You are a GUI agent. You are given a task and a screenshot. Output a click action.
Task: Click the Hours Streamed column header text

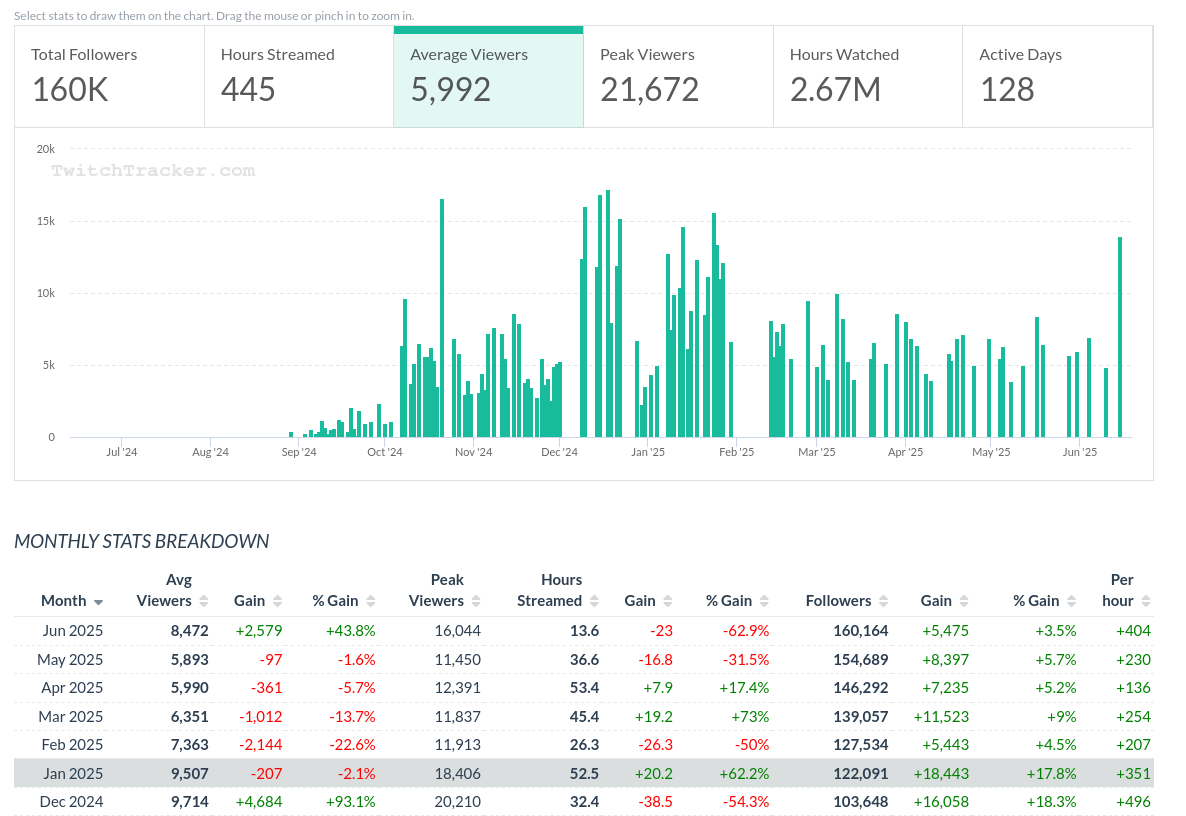550,590
